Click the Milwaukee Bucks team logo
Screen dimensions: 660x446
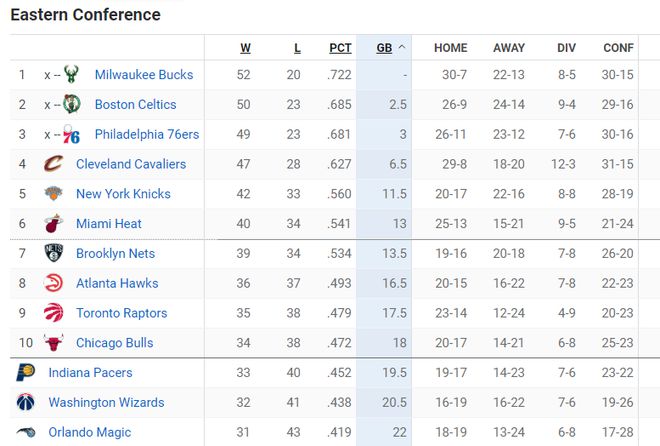(71, 74)
